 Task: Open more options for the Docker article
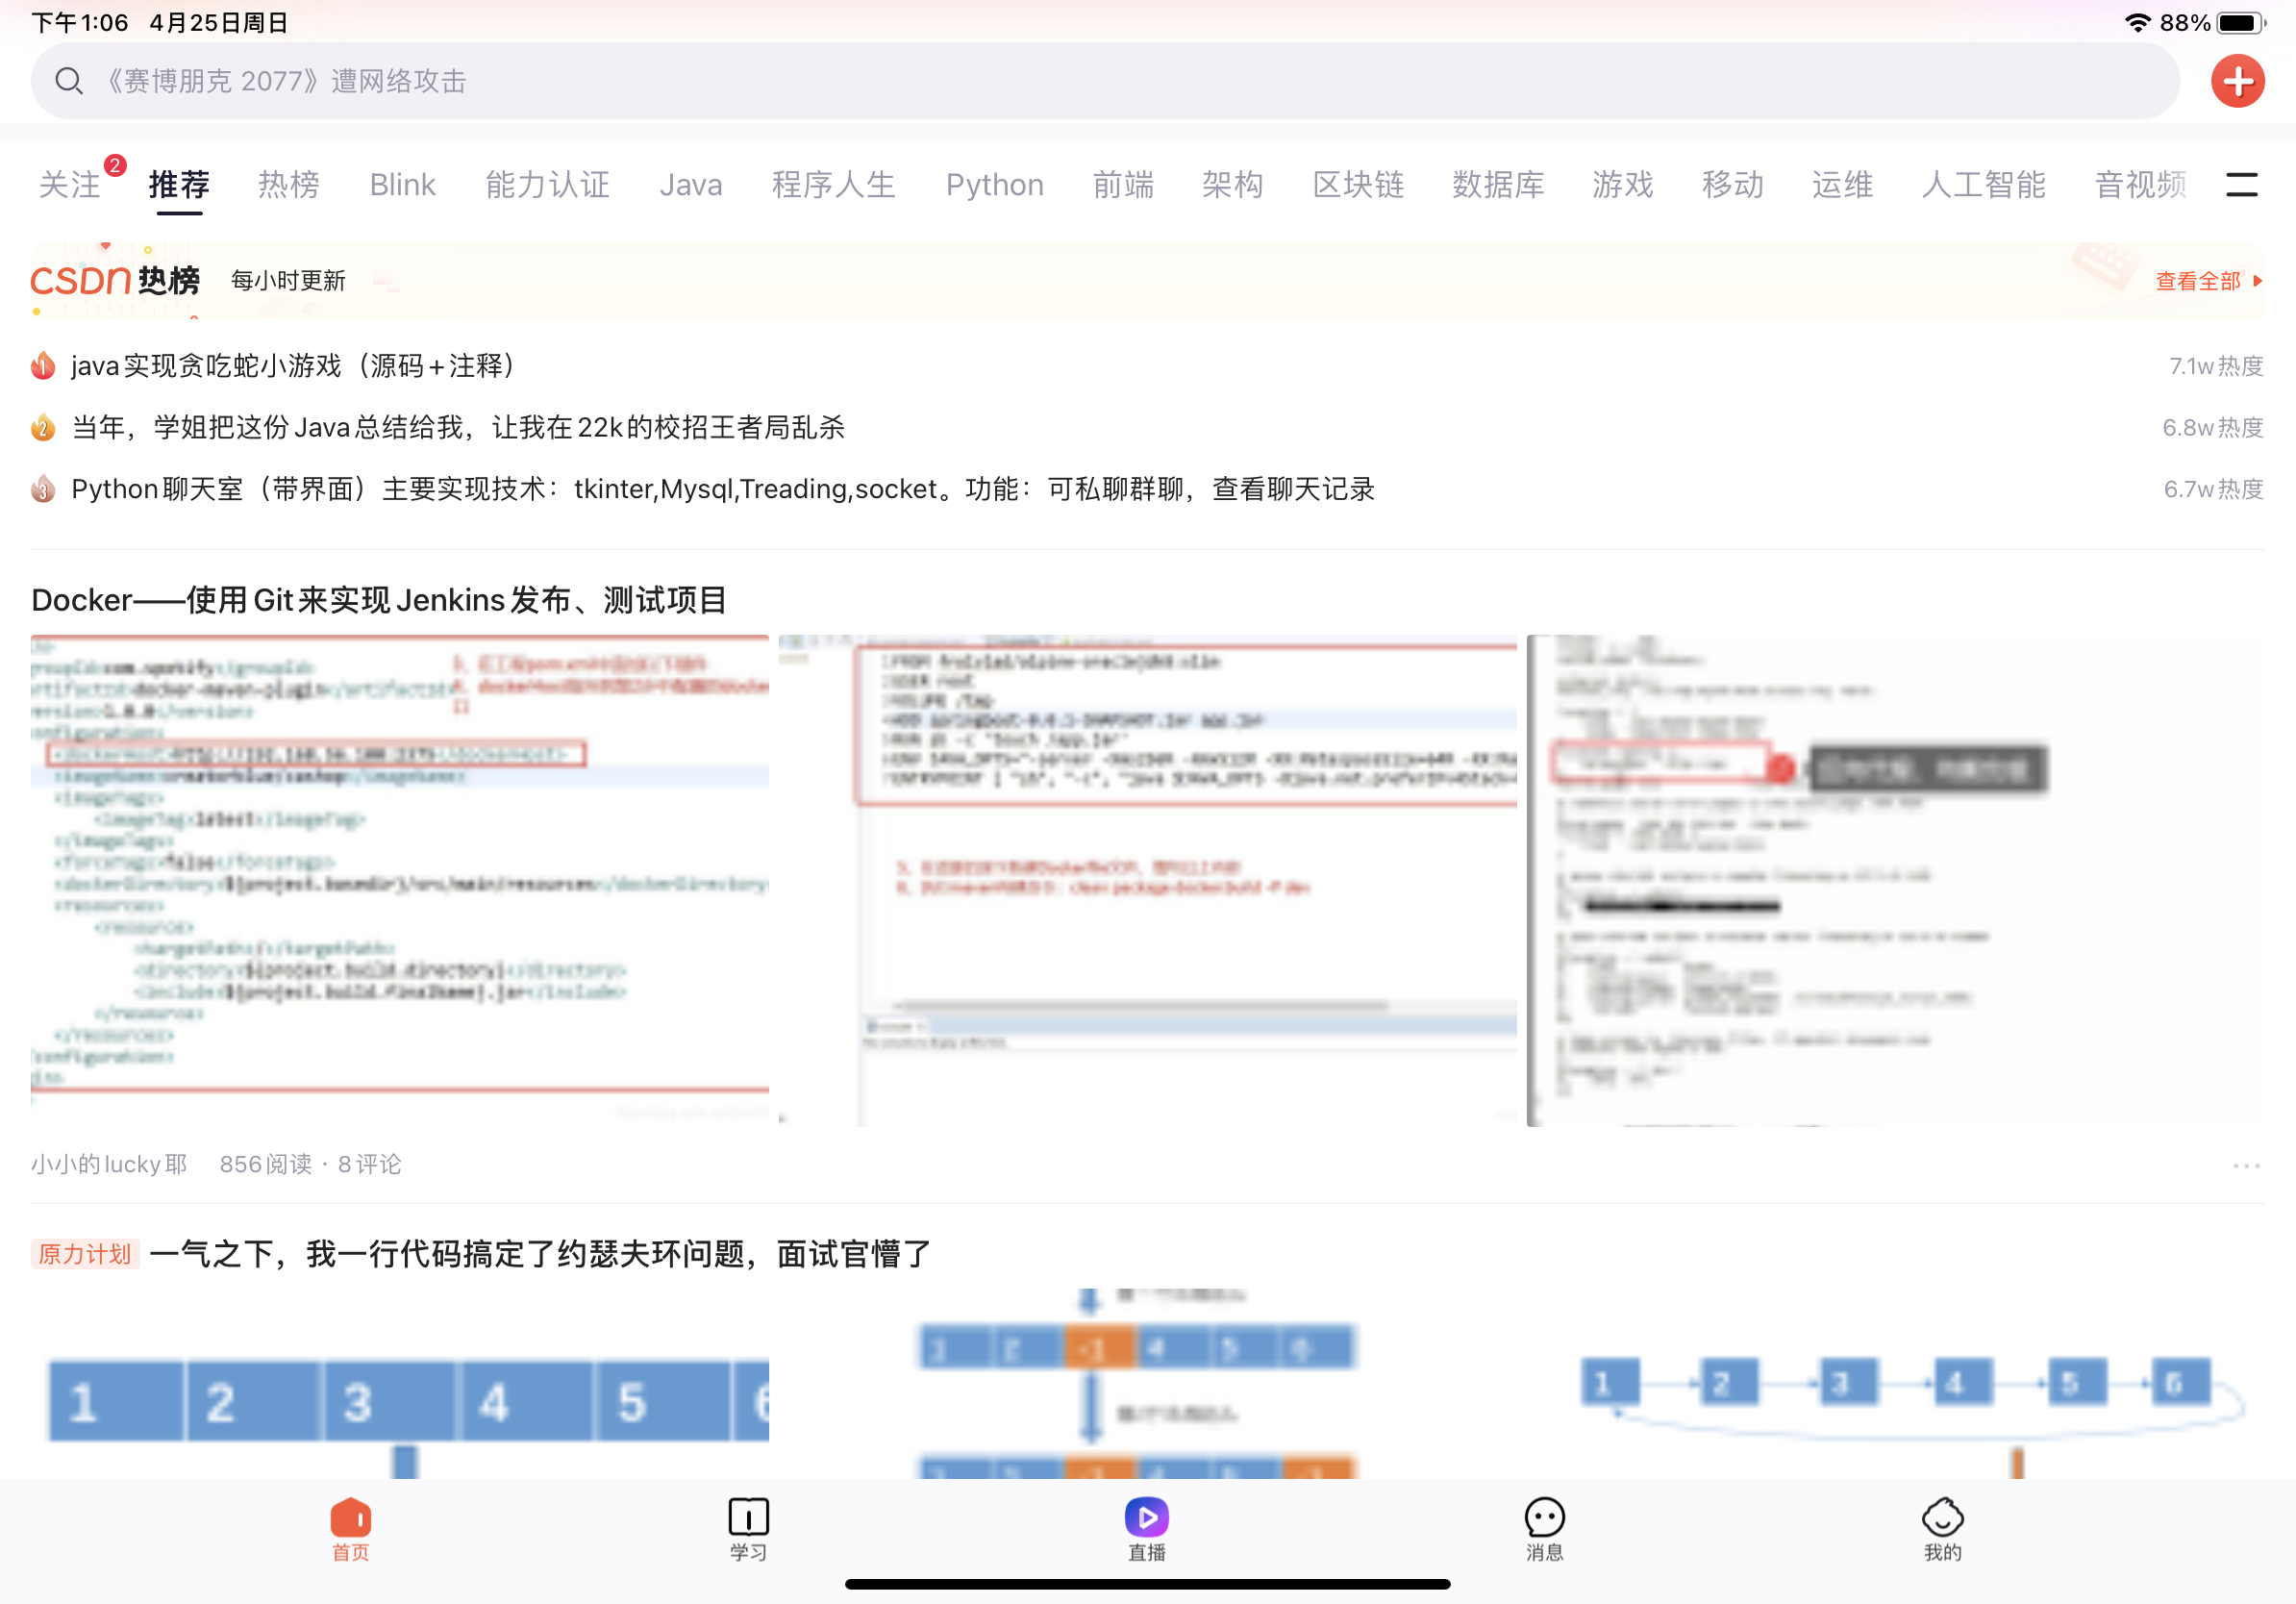(2246, 1165)
